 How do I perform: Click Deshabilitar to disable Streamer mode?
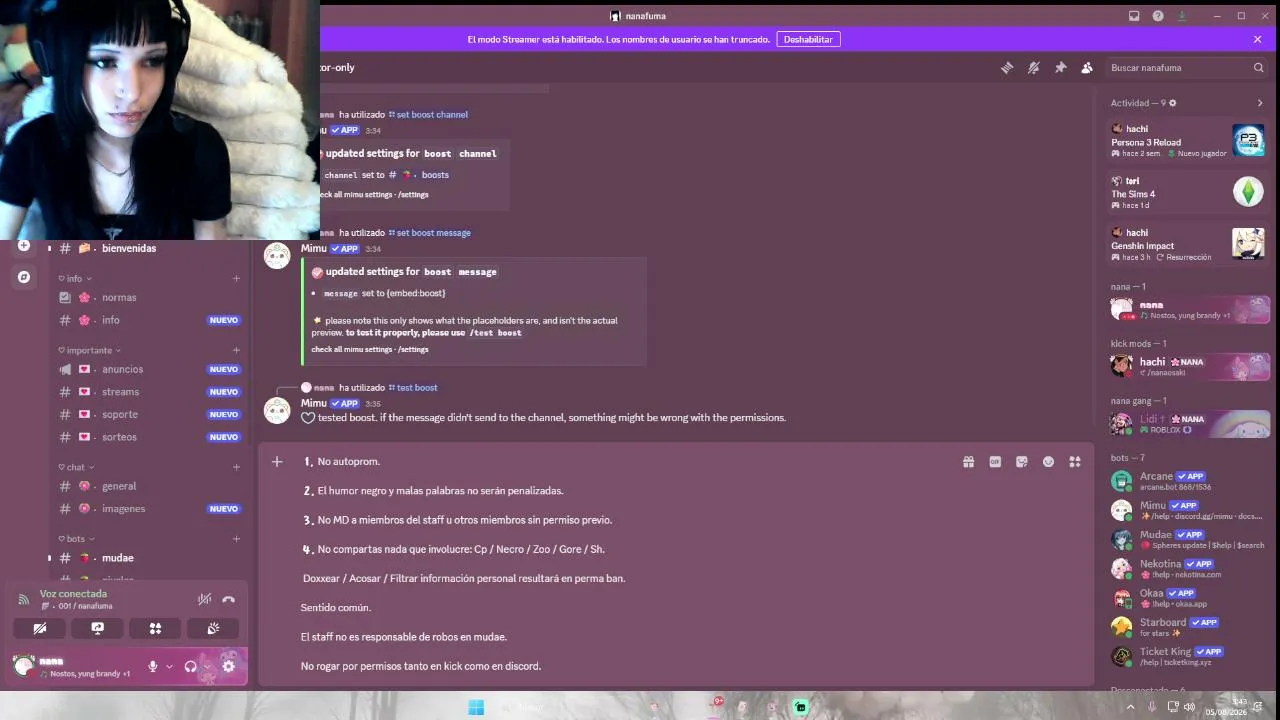[x=808, y=39]
